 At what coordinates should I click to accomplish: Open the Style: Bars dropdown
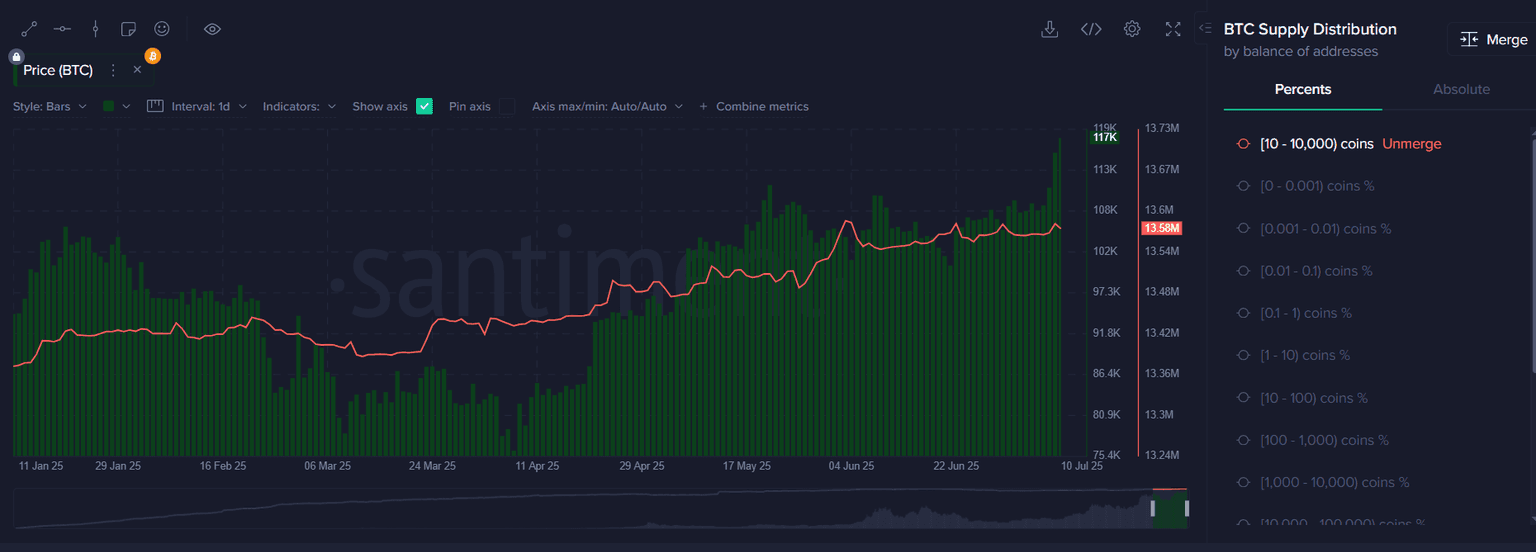pos(50,106)
